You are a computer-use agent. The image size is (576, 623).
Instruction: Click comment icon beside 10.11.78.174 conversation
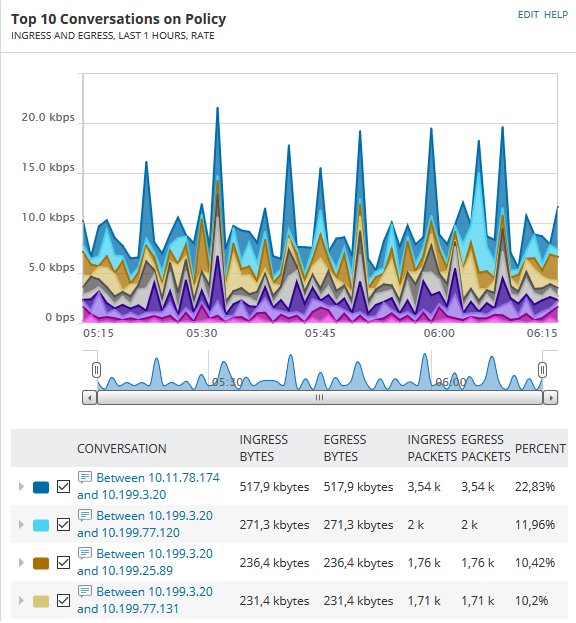tap(85, 477)
